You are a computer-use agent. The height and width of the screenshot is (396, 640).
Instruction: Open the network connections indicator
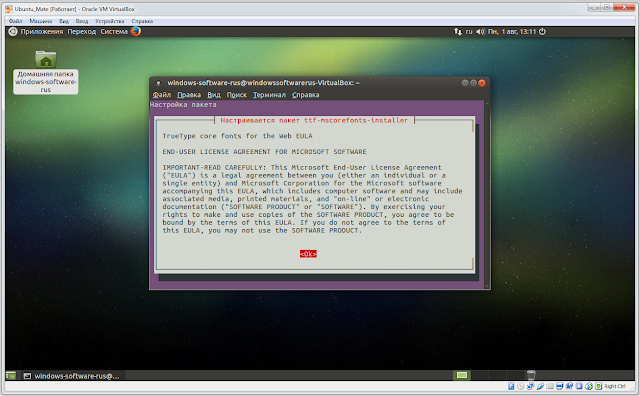458,31
